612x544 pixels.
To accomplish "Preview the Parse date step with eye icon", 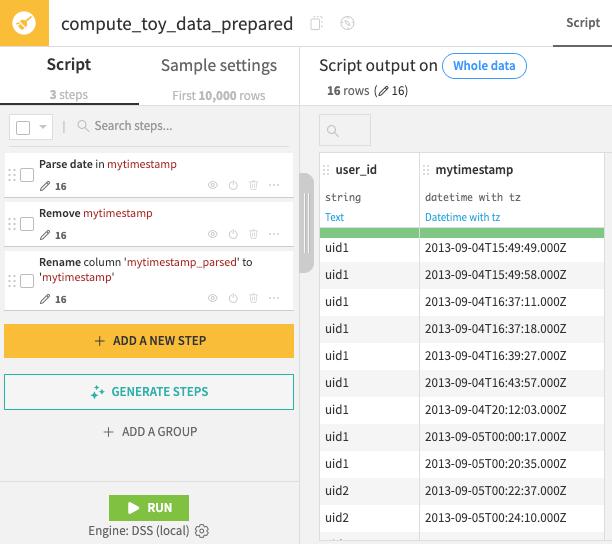I will point(212,186).
